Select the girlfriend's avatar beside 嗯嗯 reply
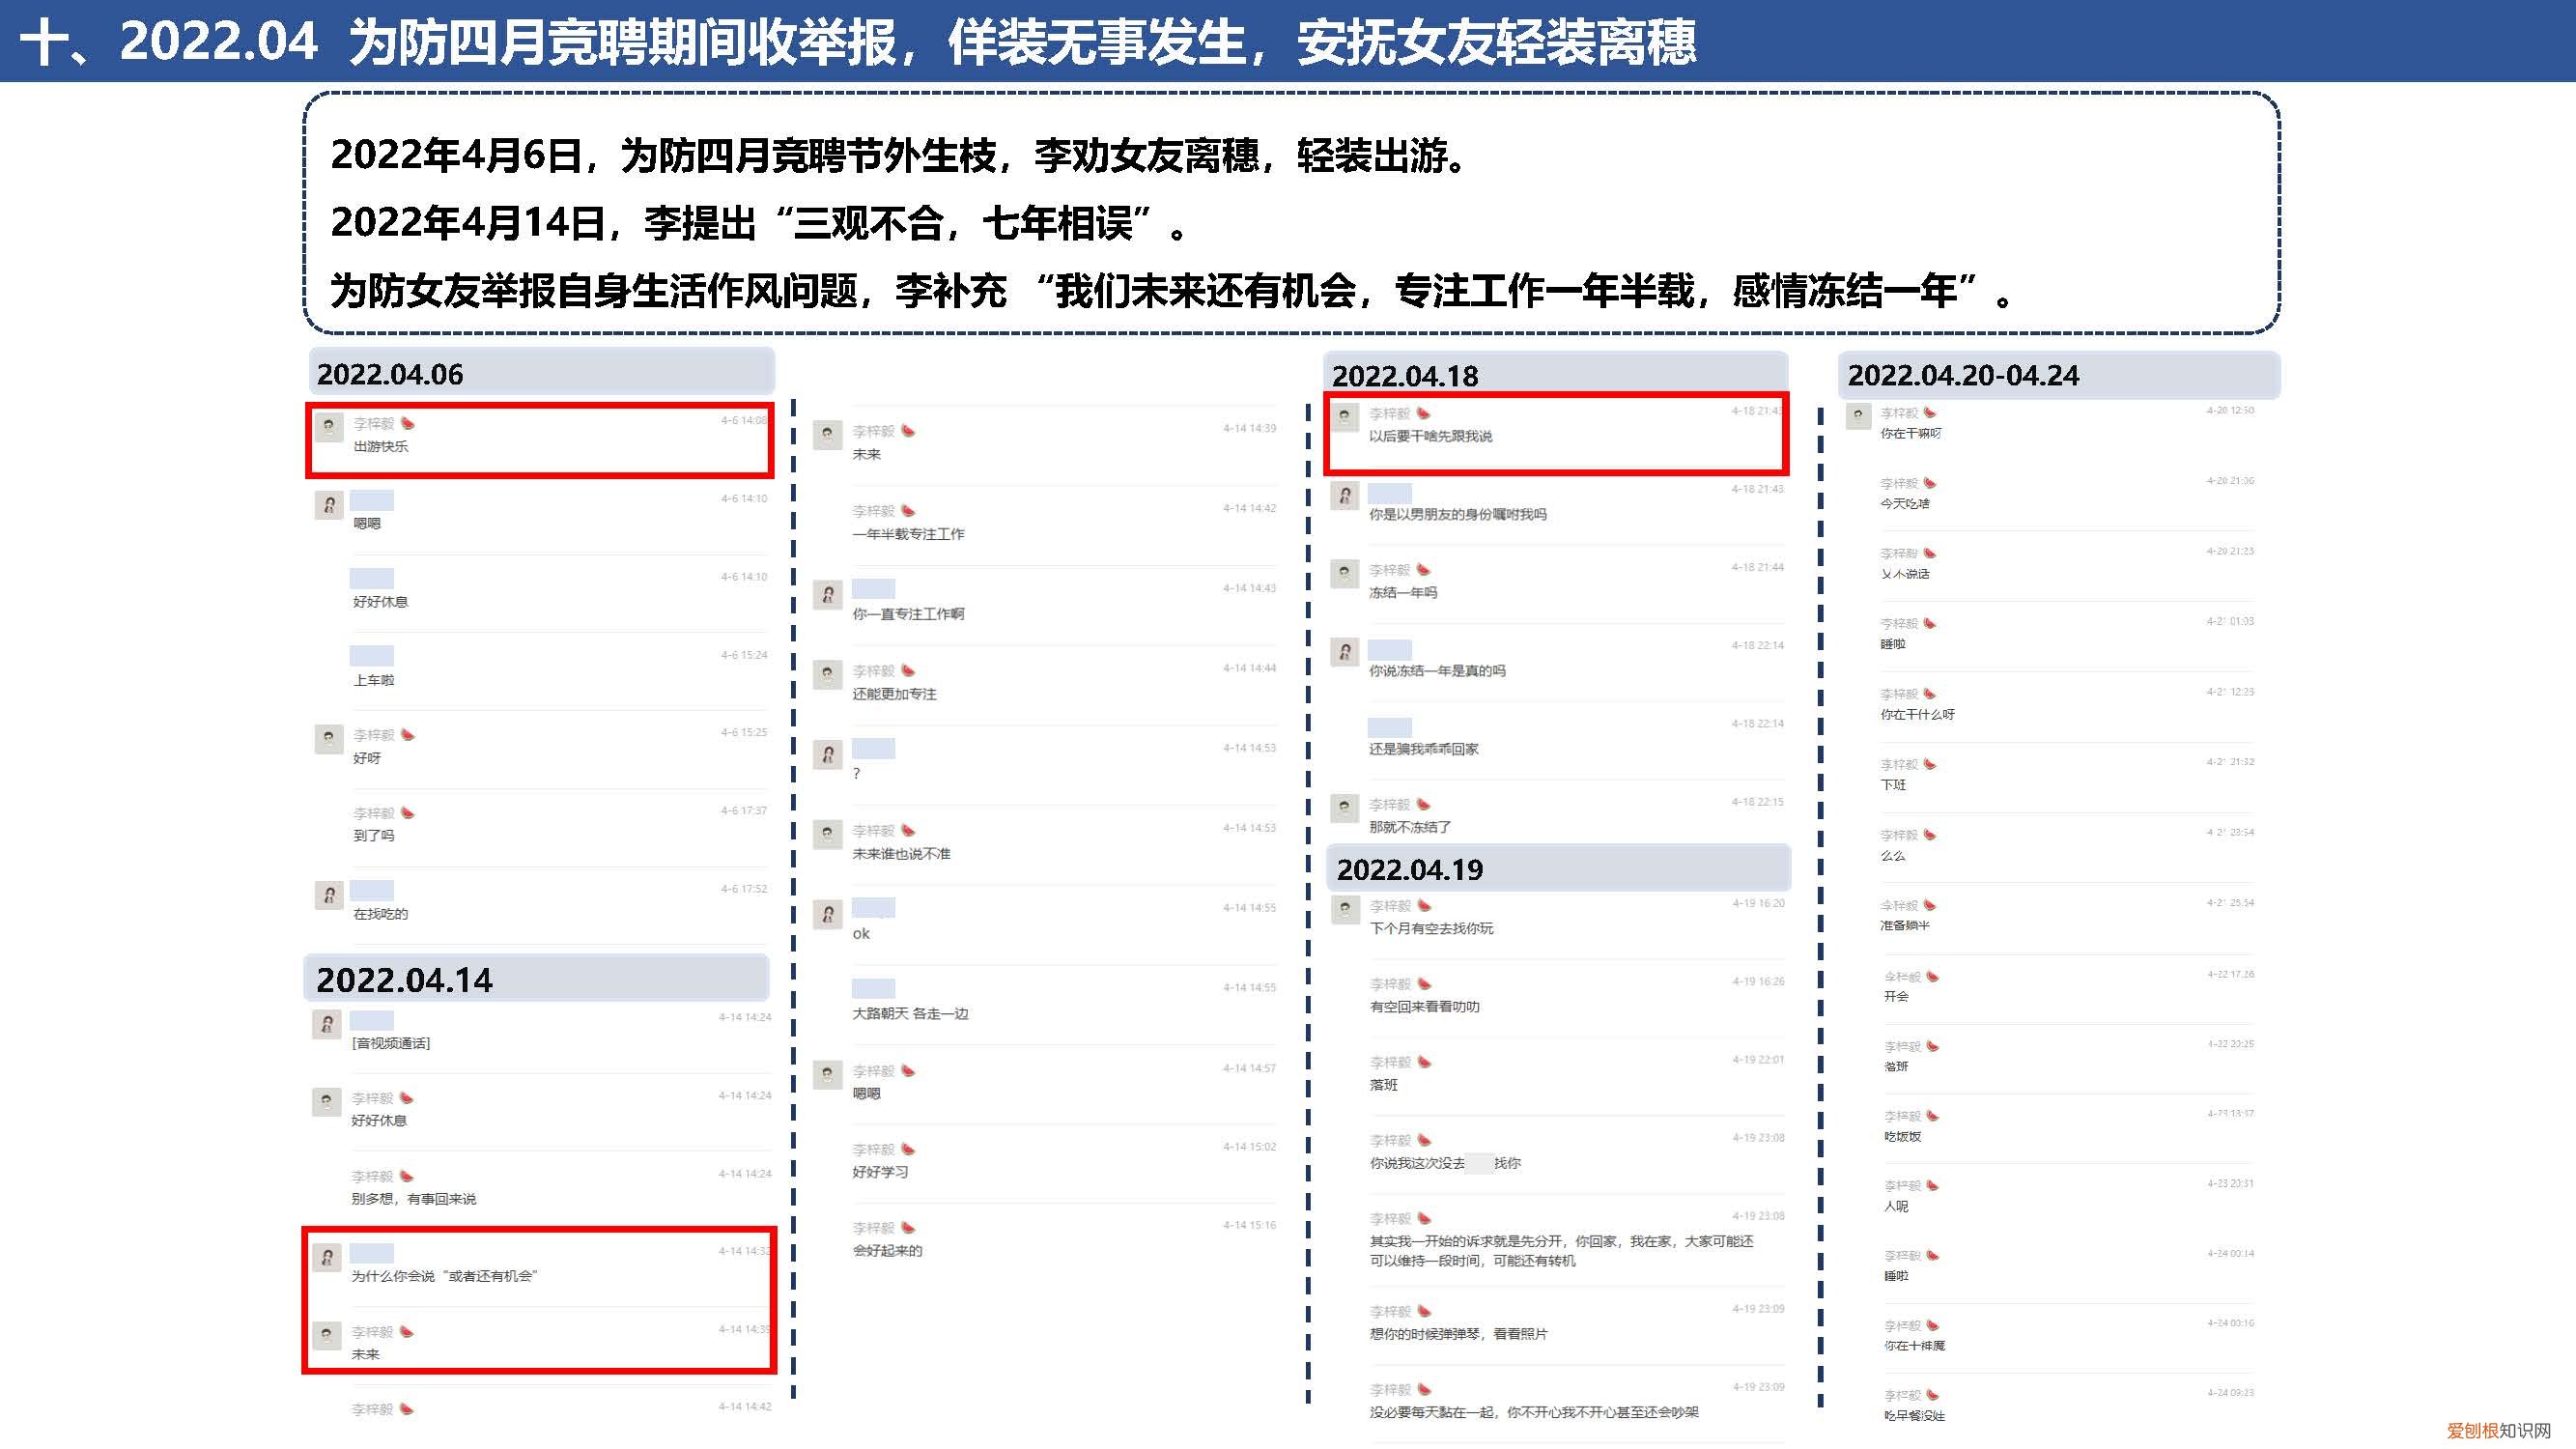Screen dimensions: 2576x1449 pyautogui.click(x=330, y=505)
